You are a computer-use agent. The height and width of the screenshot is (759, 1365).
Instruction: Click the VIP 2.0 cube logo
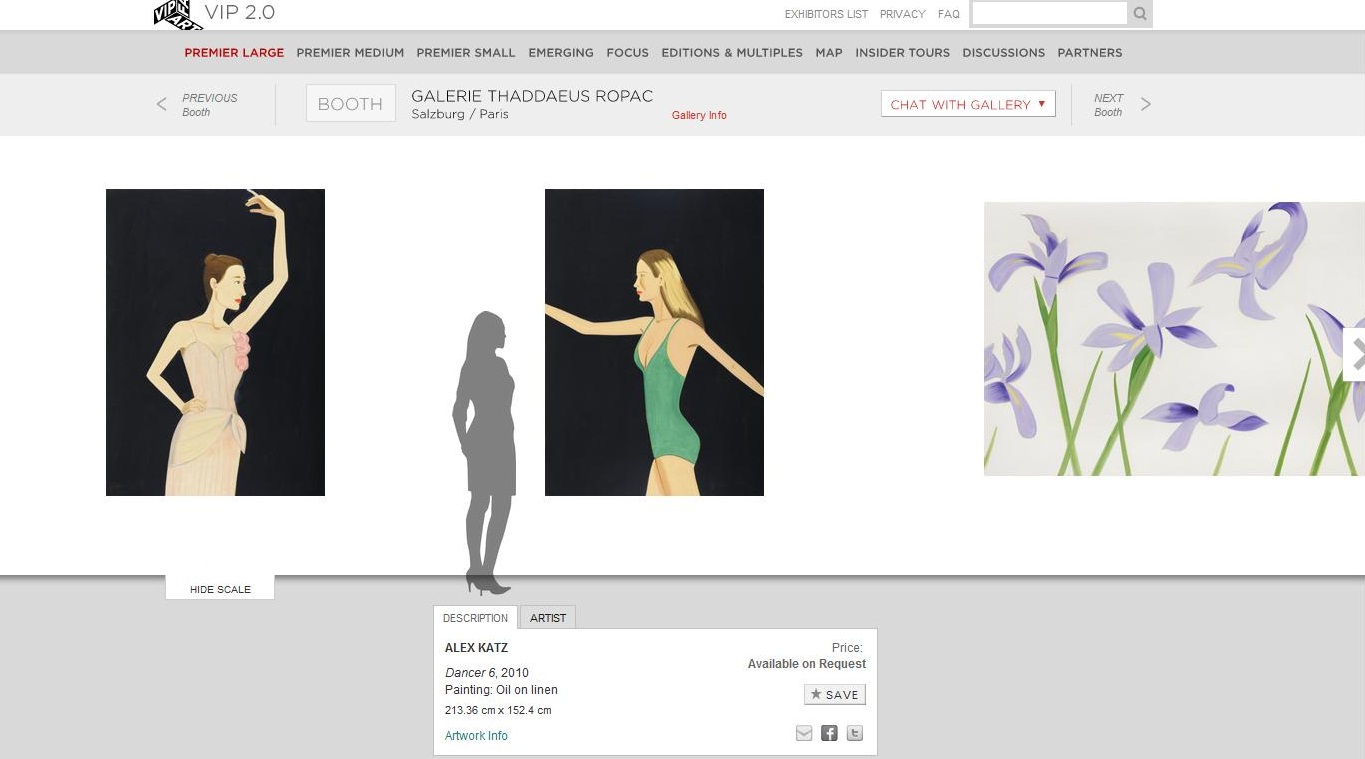click(177, 14)
